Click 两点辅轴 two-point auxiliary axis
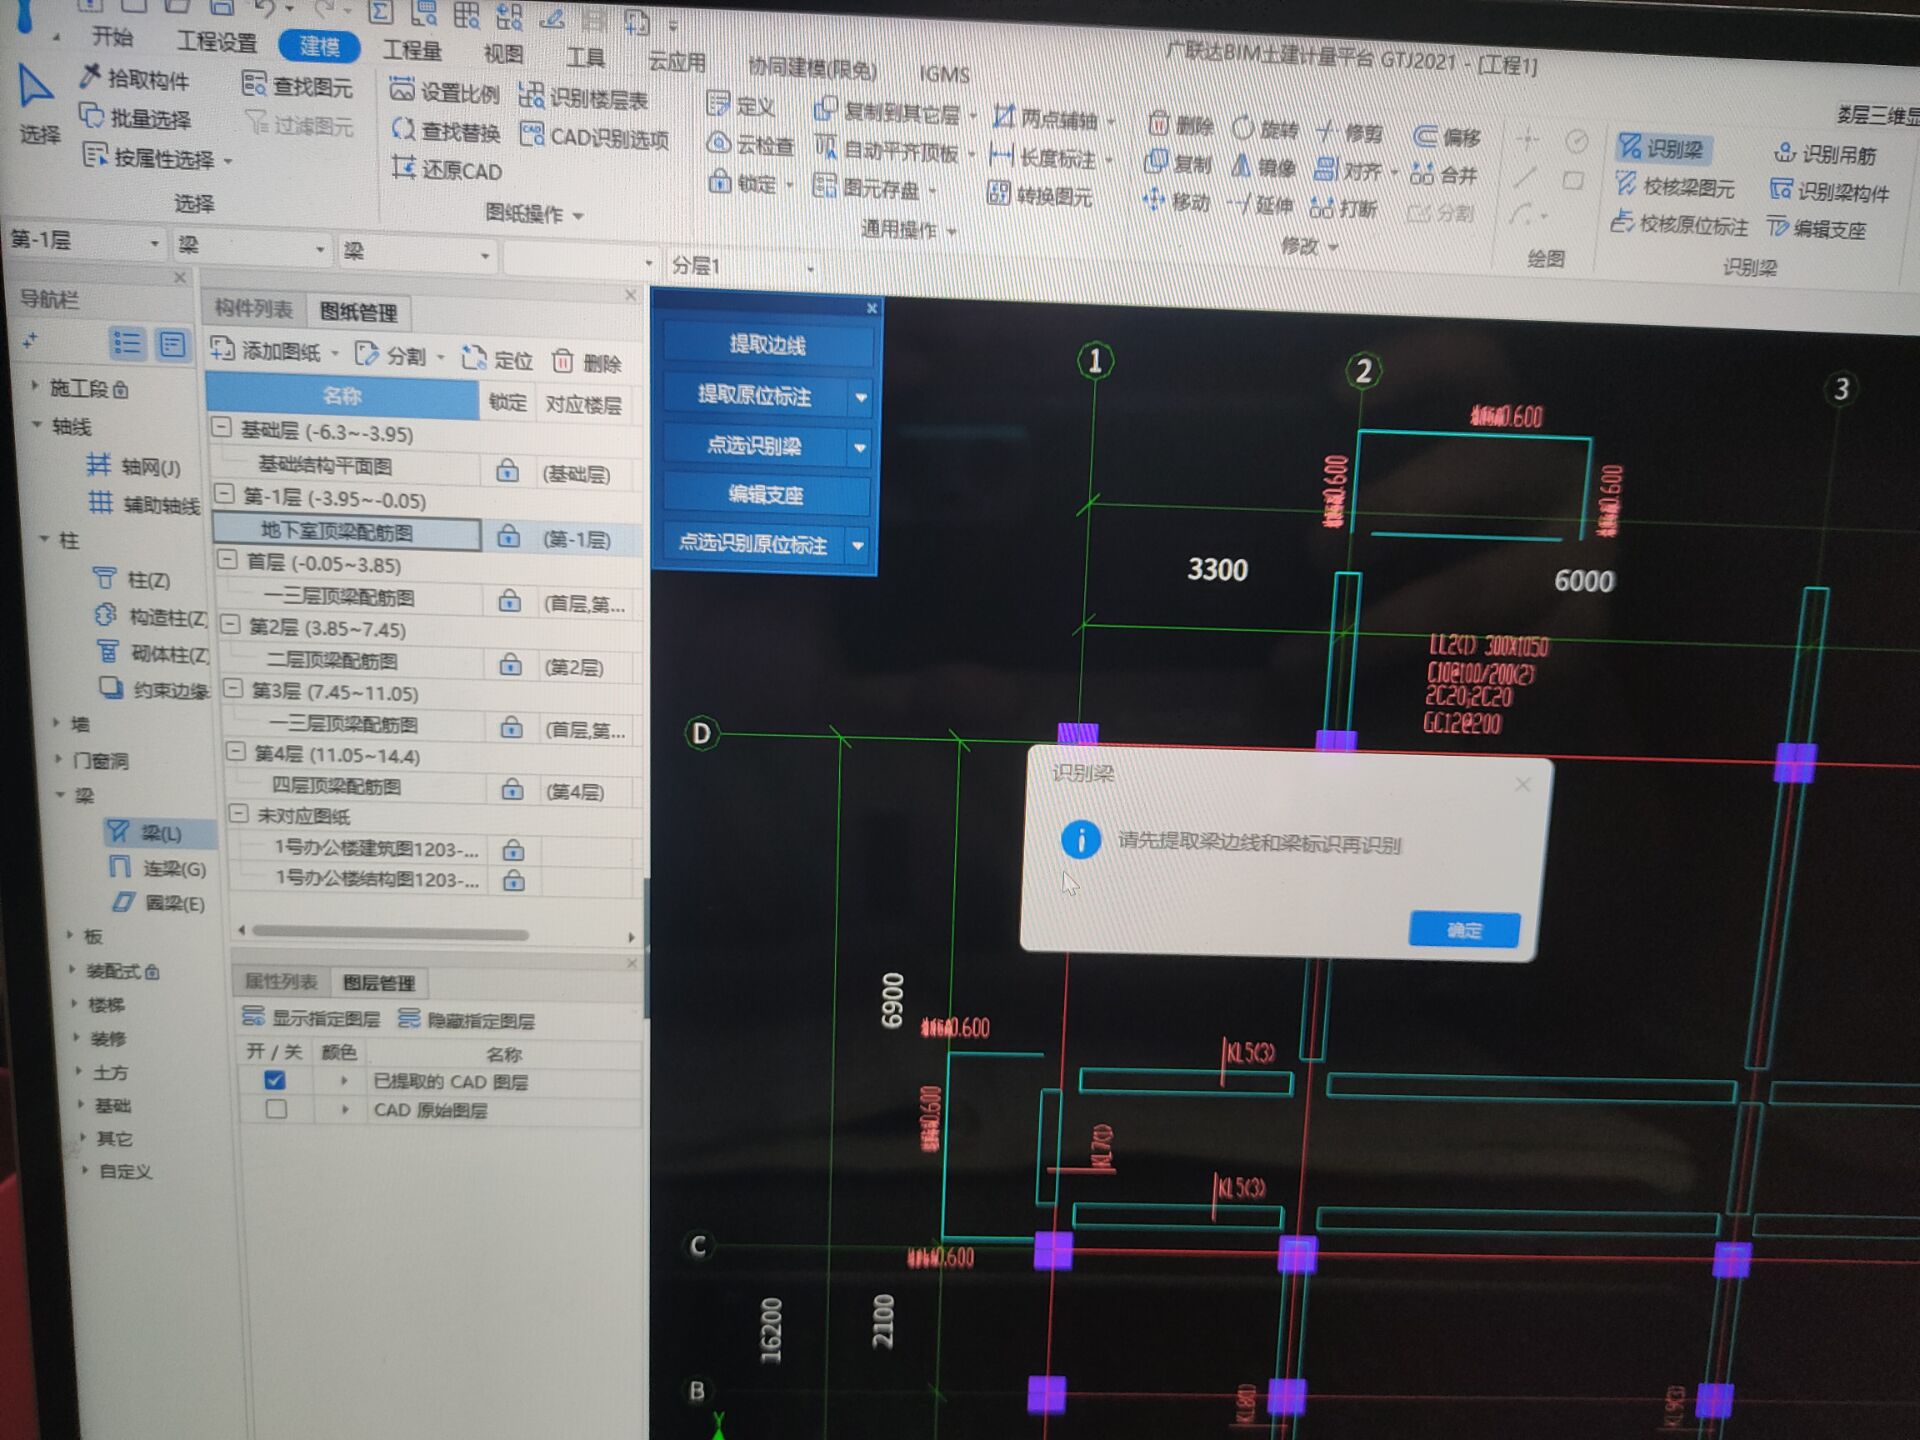Image resolution: width=1920 pixels, height=1440 pixels. pyautogui.click(x=1046, y=119)
